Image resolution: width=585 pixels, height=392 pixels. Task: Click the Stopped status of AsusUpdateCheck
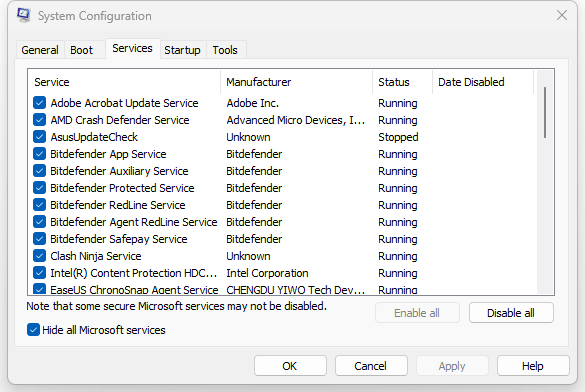(x=398, y=137)
